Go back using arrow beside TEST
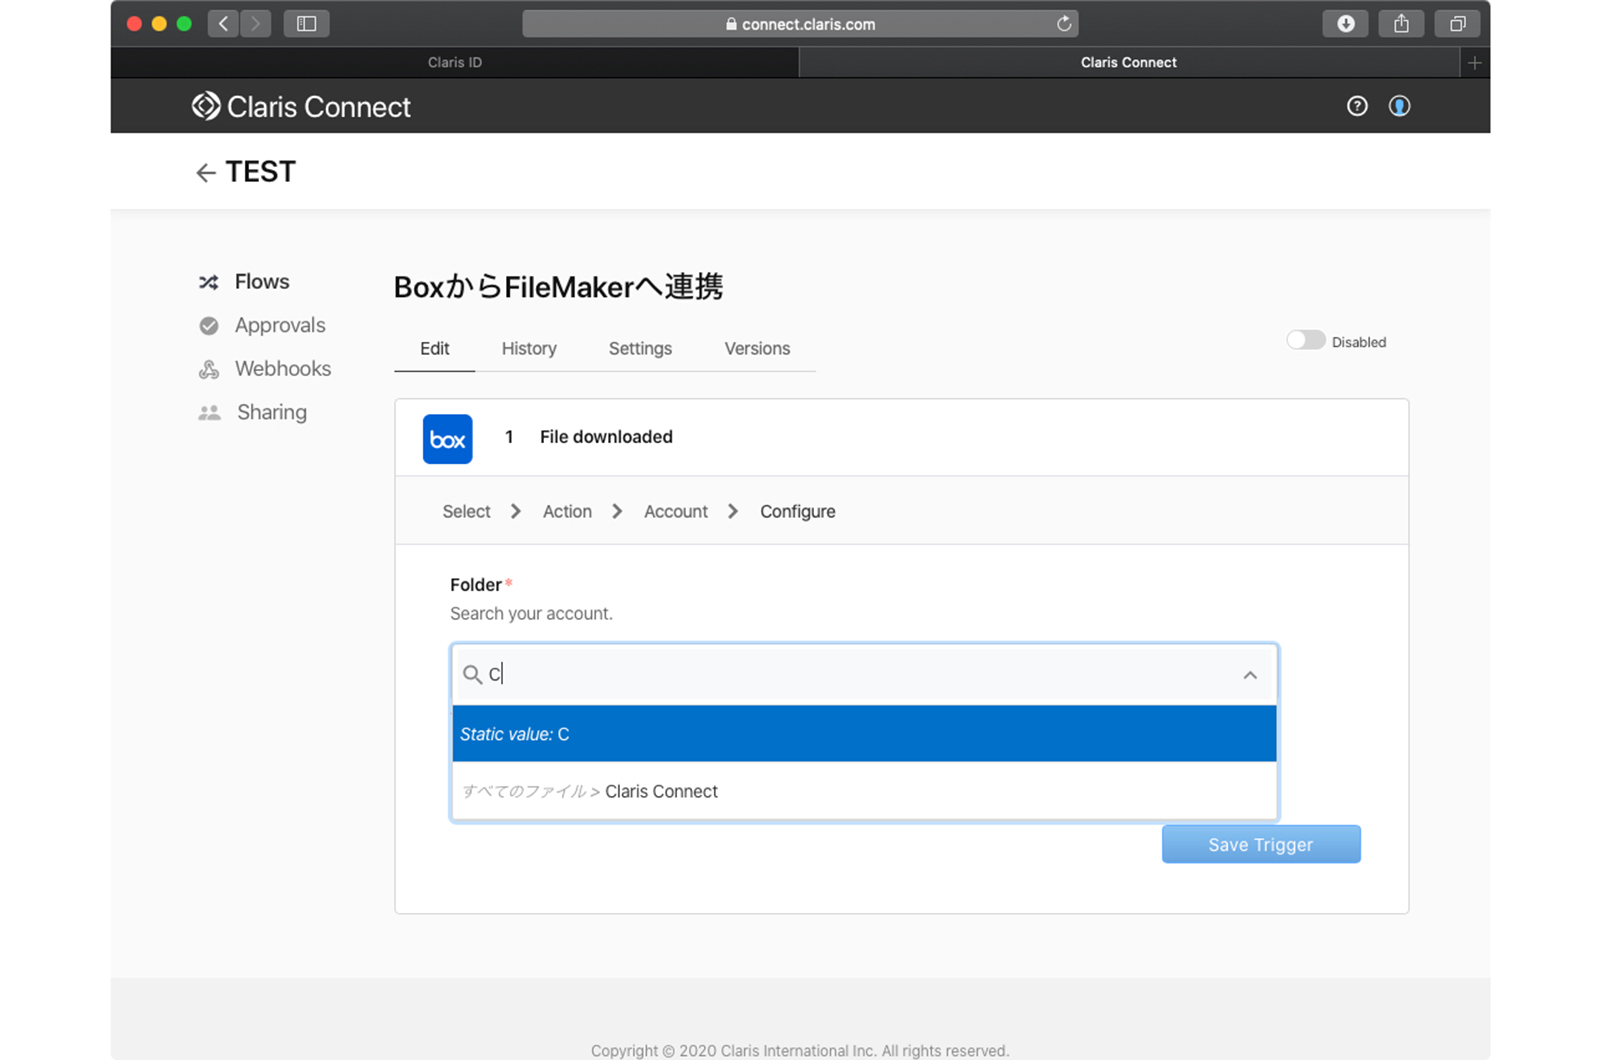Screen dimensions: 1600x1060 206,173
